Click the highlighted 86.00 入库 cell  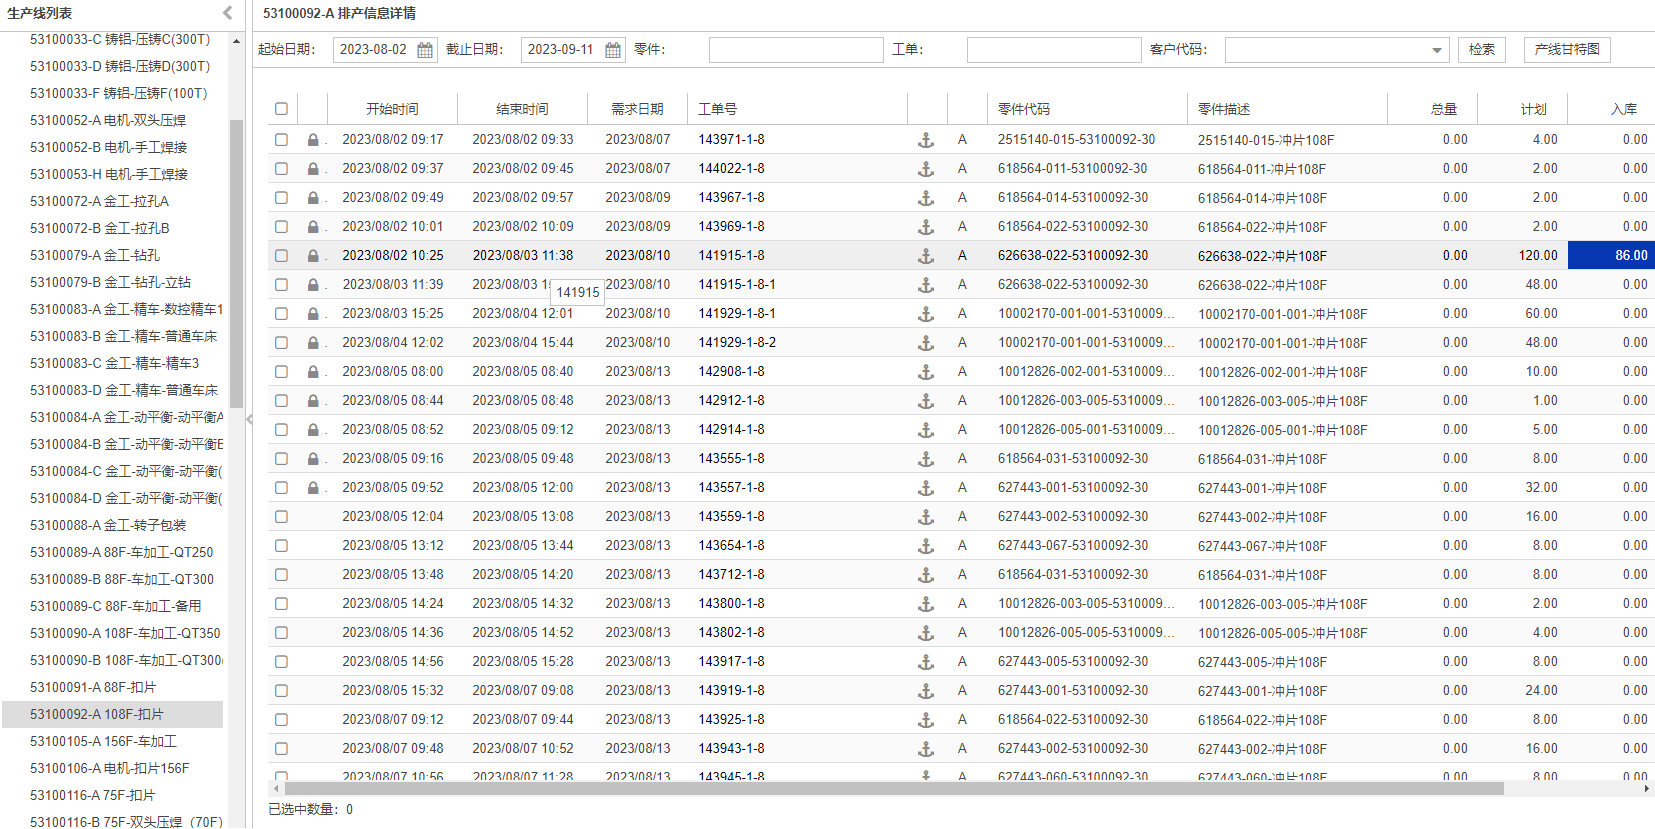tap(1610, 256)
